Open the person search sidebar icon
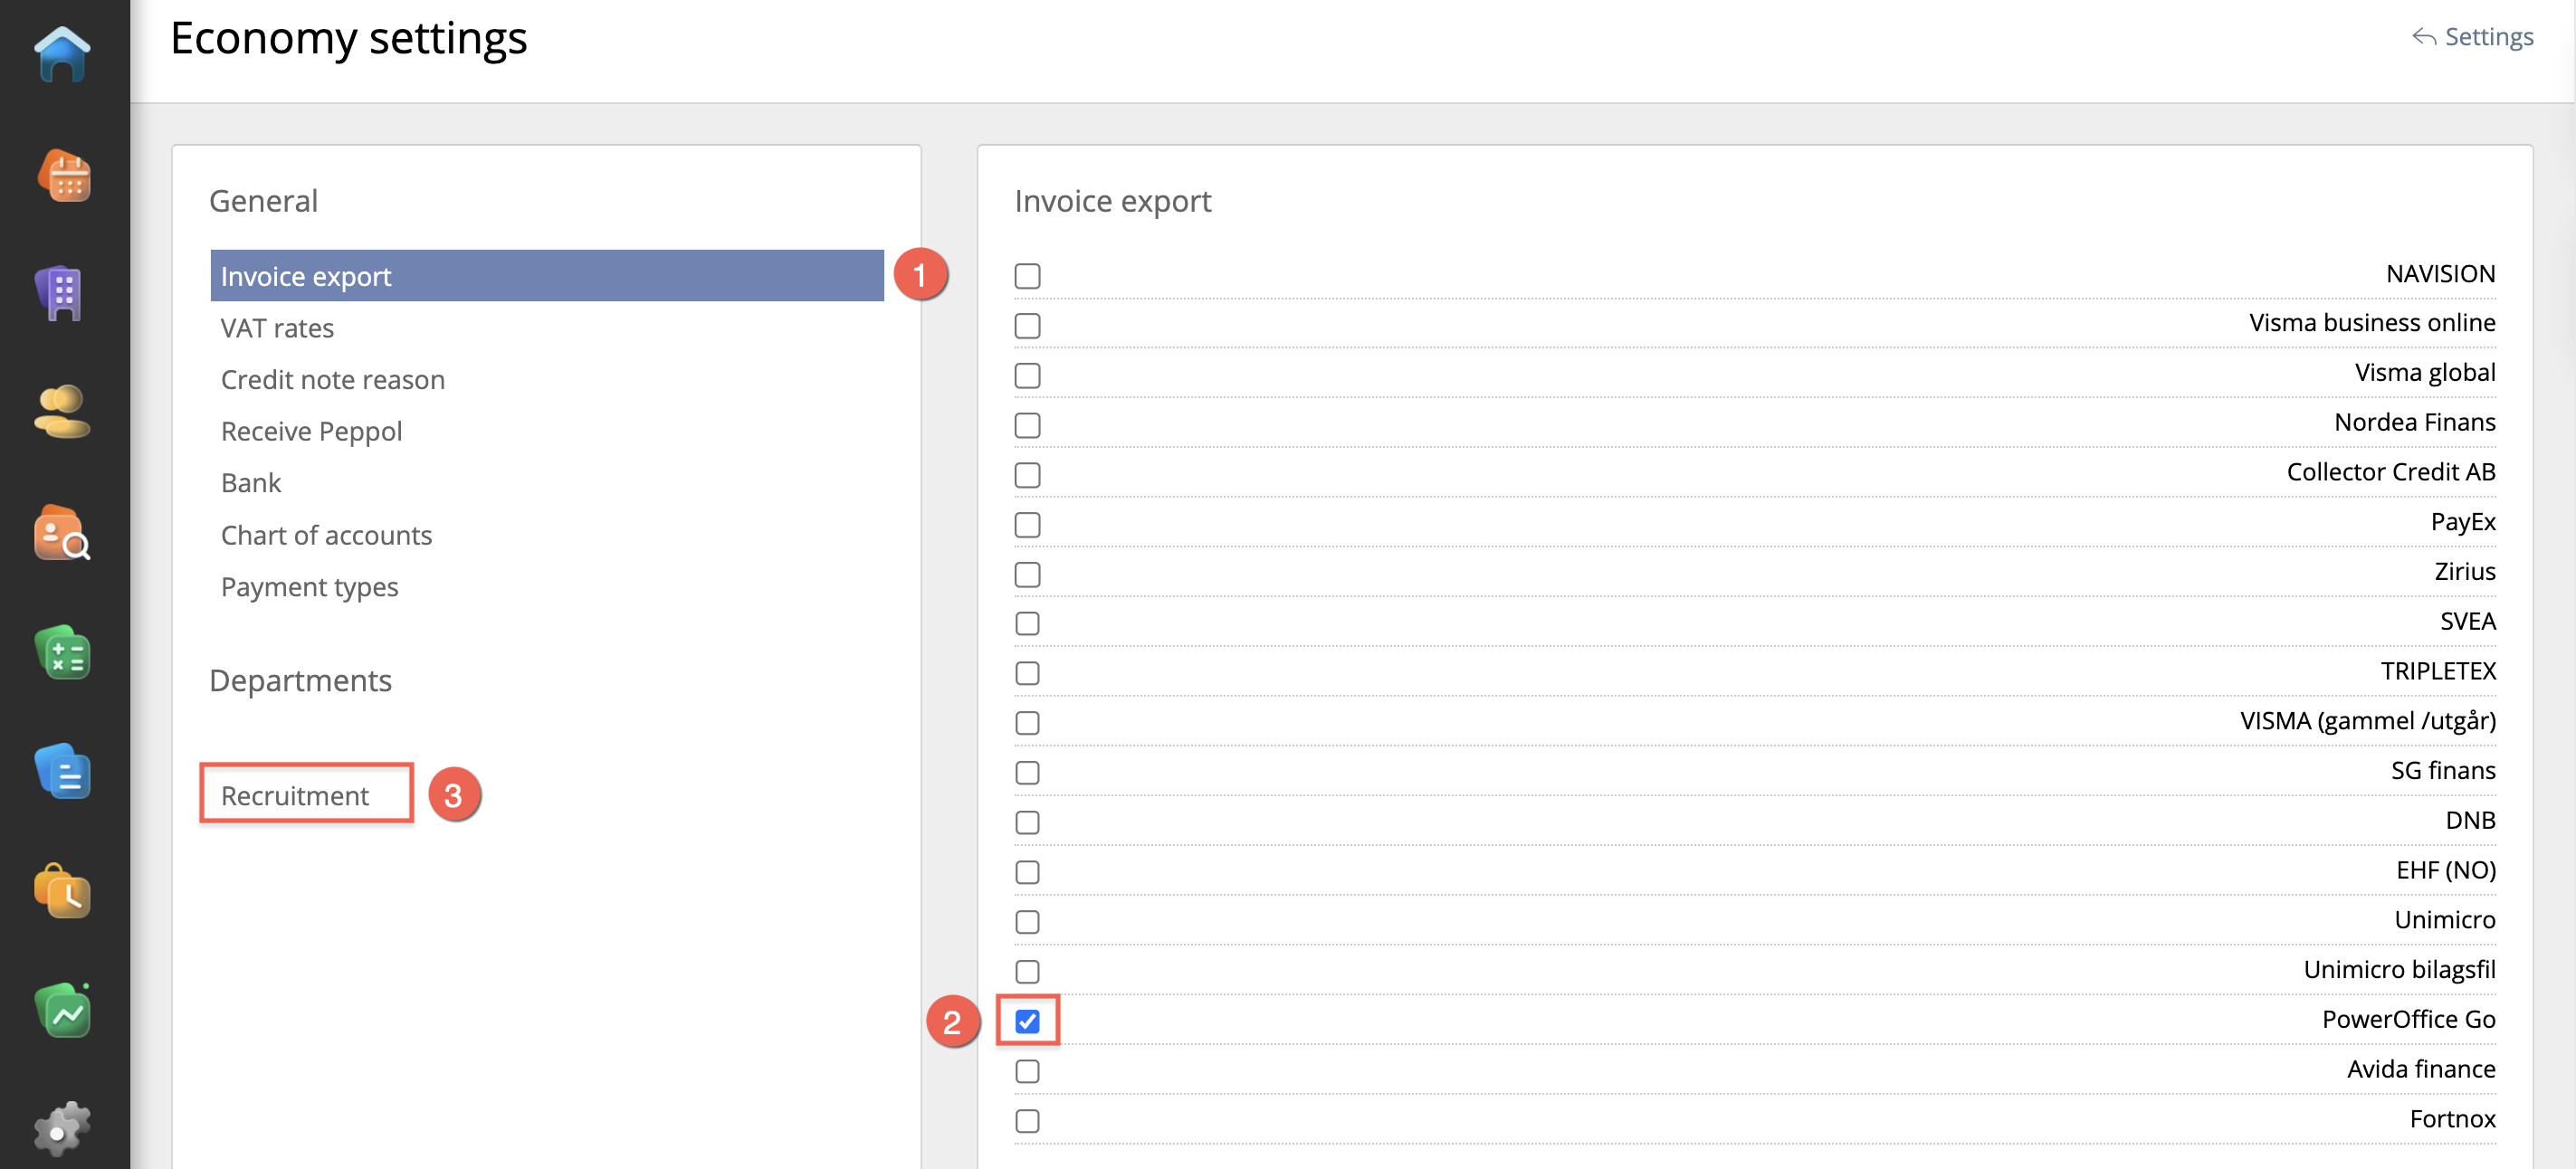2576x1169 pixels. pyautogui.click(x=62, y=532)
